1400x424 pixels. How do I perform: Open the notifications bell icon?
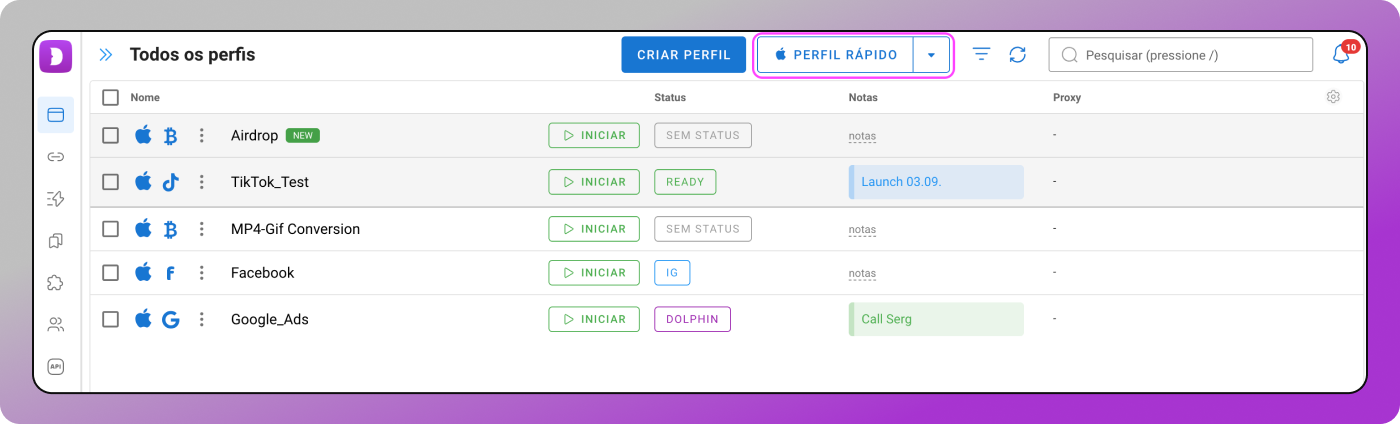pyautogui.click(x=1341, y=55)
